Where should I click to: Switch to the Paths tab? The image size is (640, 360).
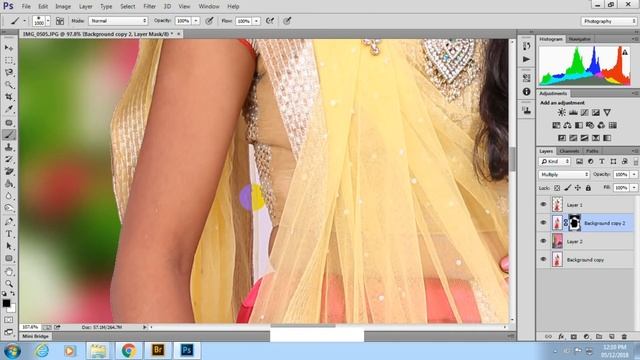[x=592, y=151]
